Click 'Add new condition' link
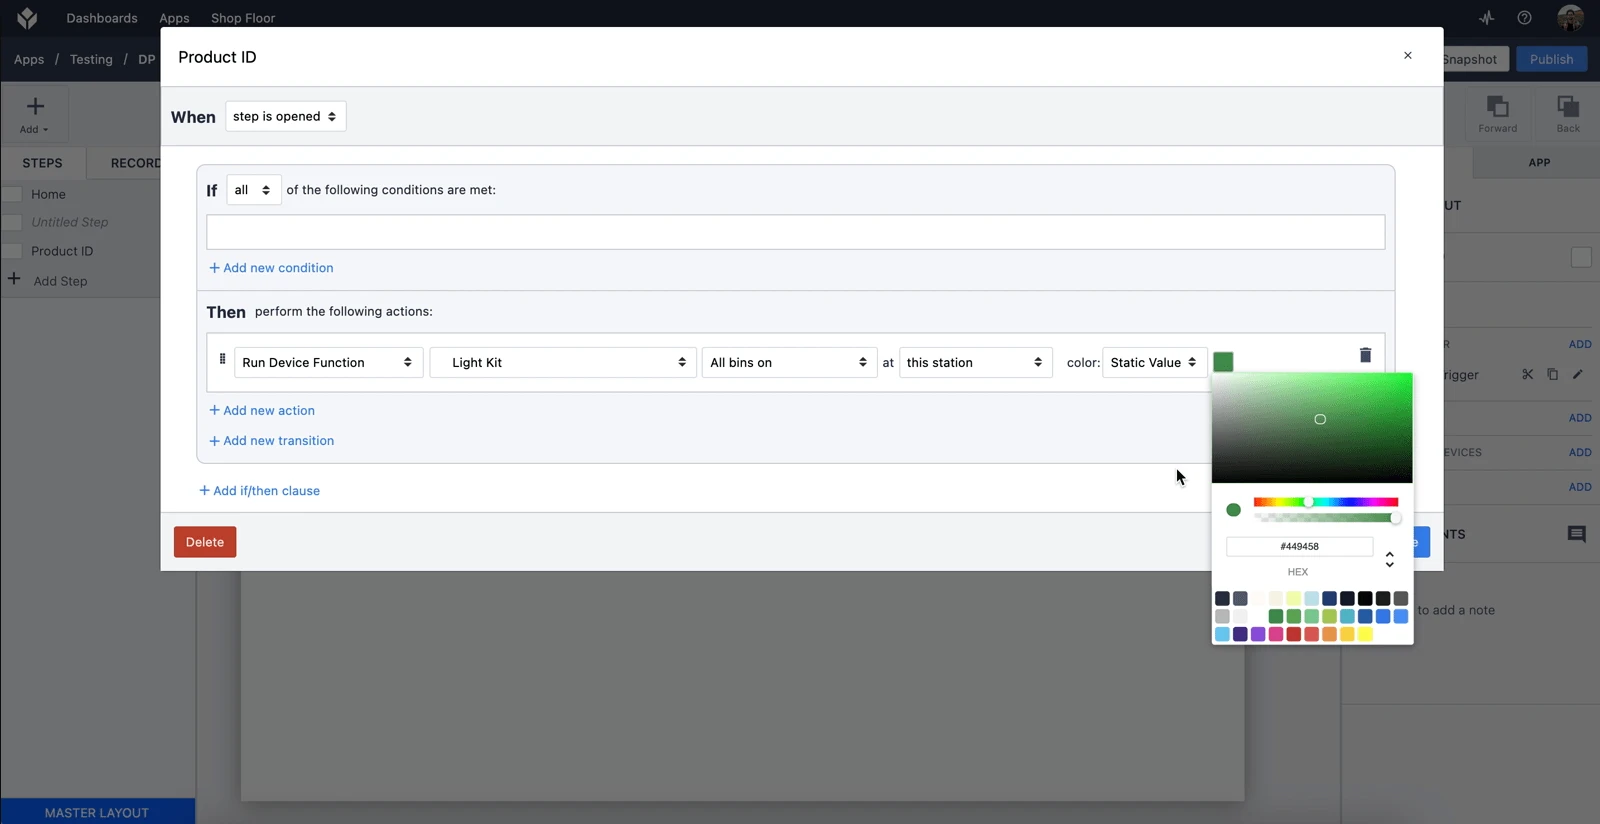 click(271, 268)
